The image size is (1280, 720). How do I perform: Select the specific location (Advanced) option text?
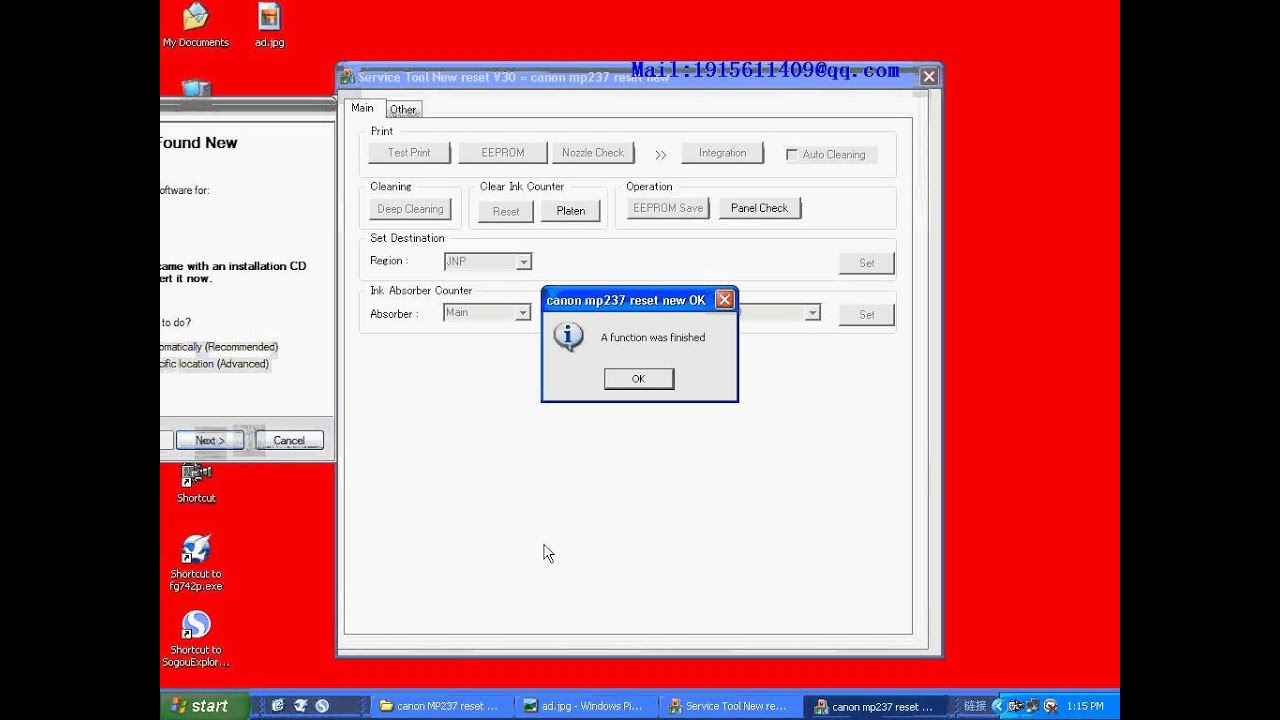[x=214, y=364]
